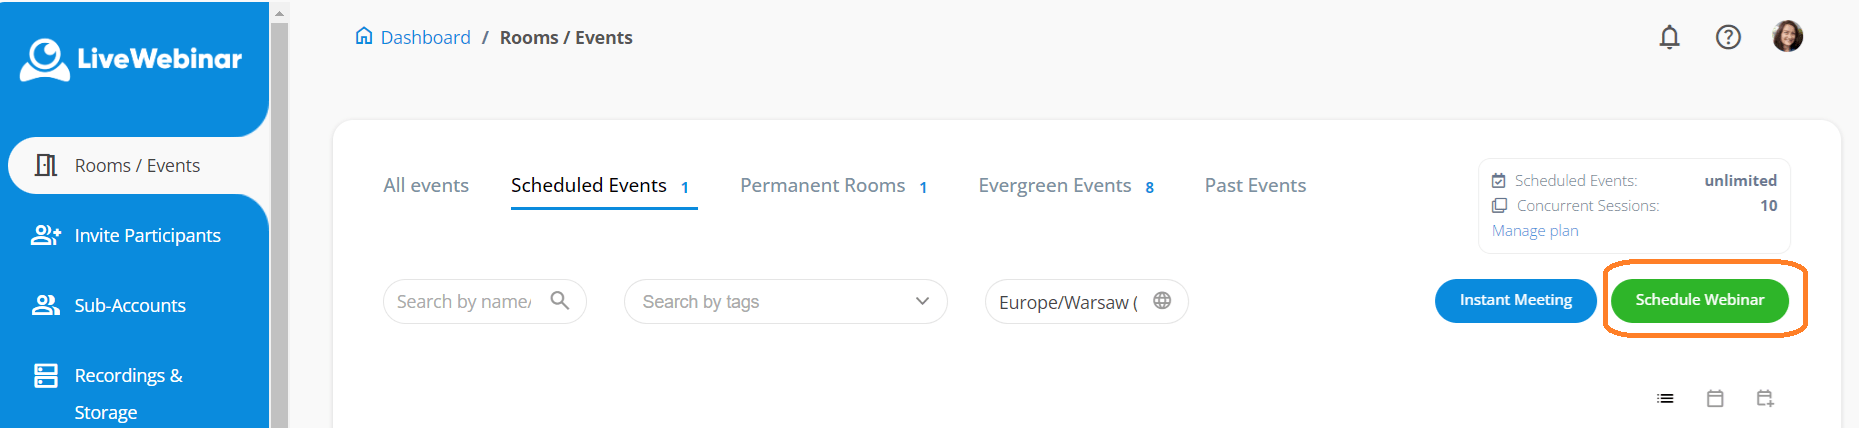This screenshot has width=1859, height=428.
Task: Click the Search by name field
Action: click(x=464, y=302)
